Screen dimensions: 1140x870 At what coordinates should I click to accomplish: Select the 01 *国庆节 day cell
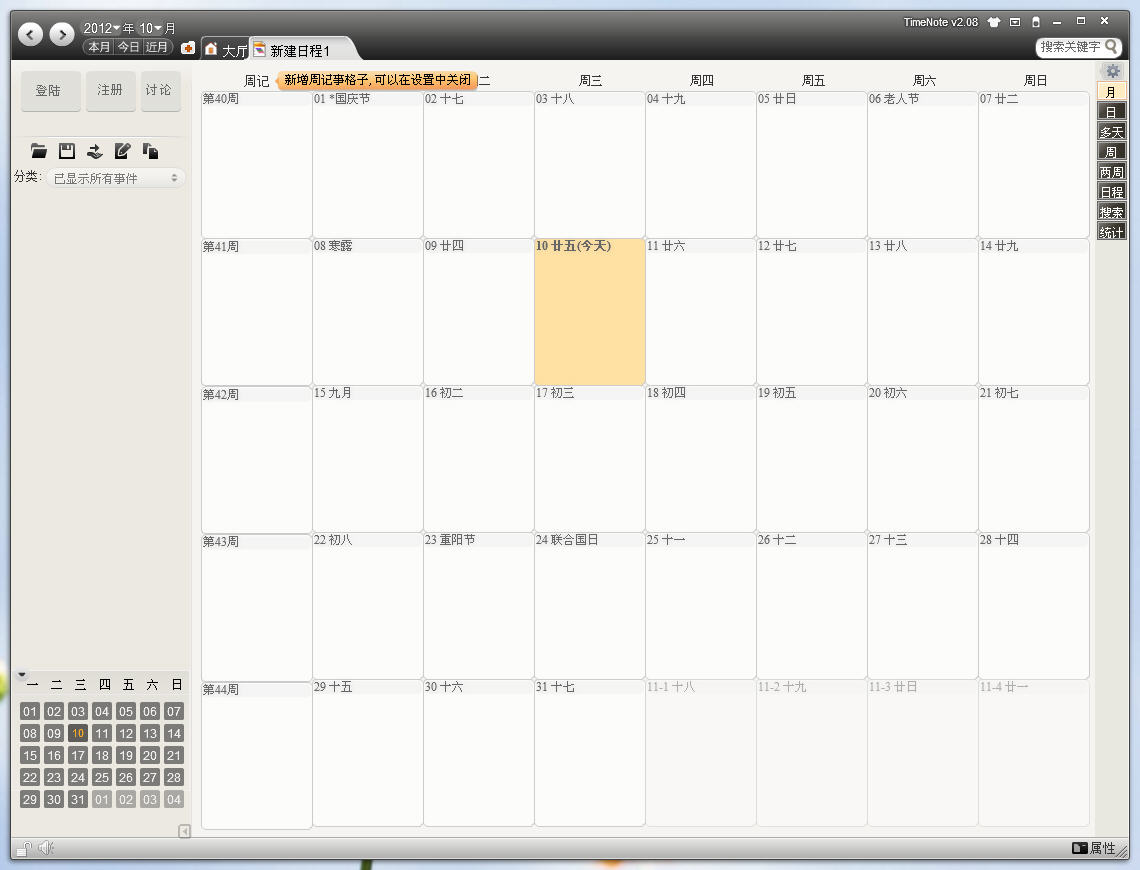click(368, 164)
